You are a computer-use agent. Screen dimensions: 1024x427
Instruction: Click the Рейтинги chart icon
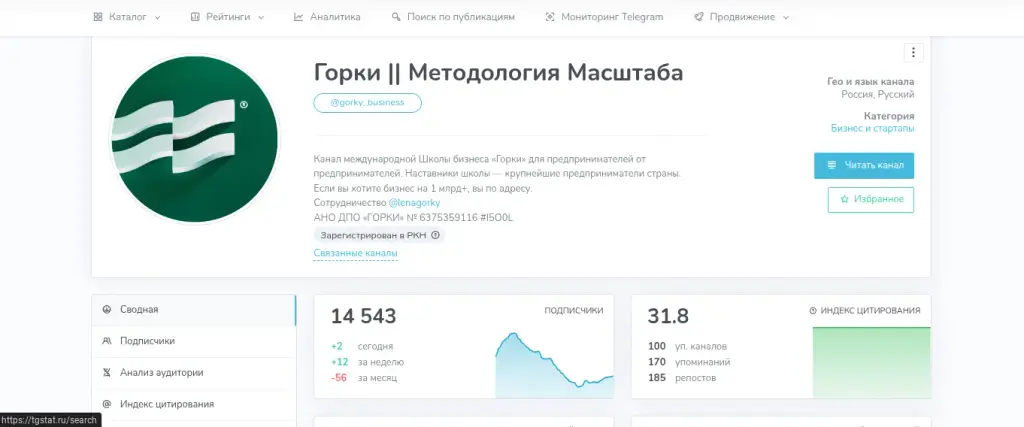tap(195, 17)
